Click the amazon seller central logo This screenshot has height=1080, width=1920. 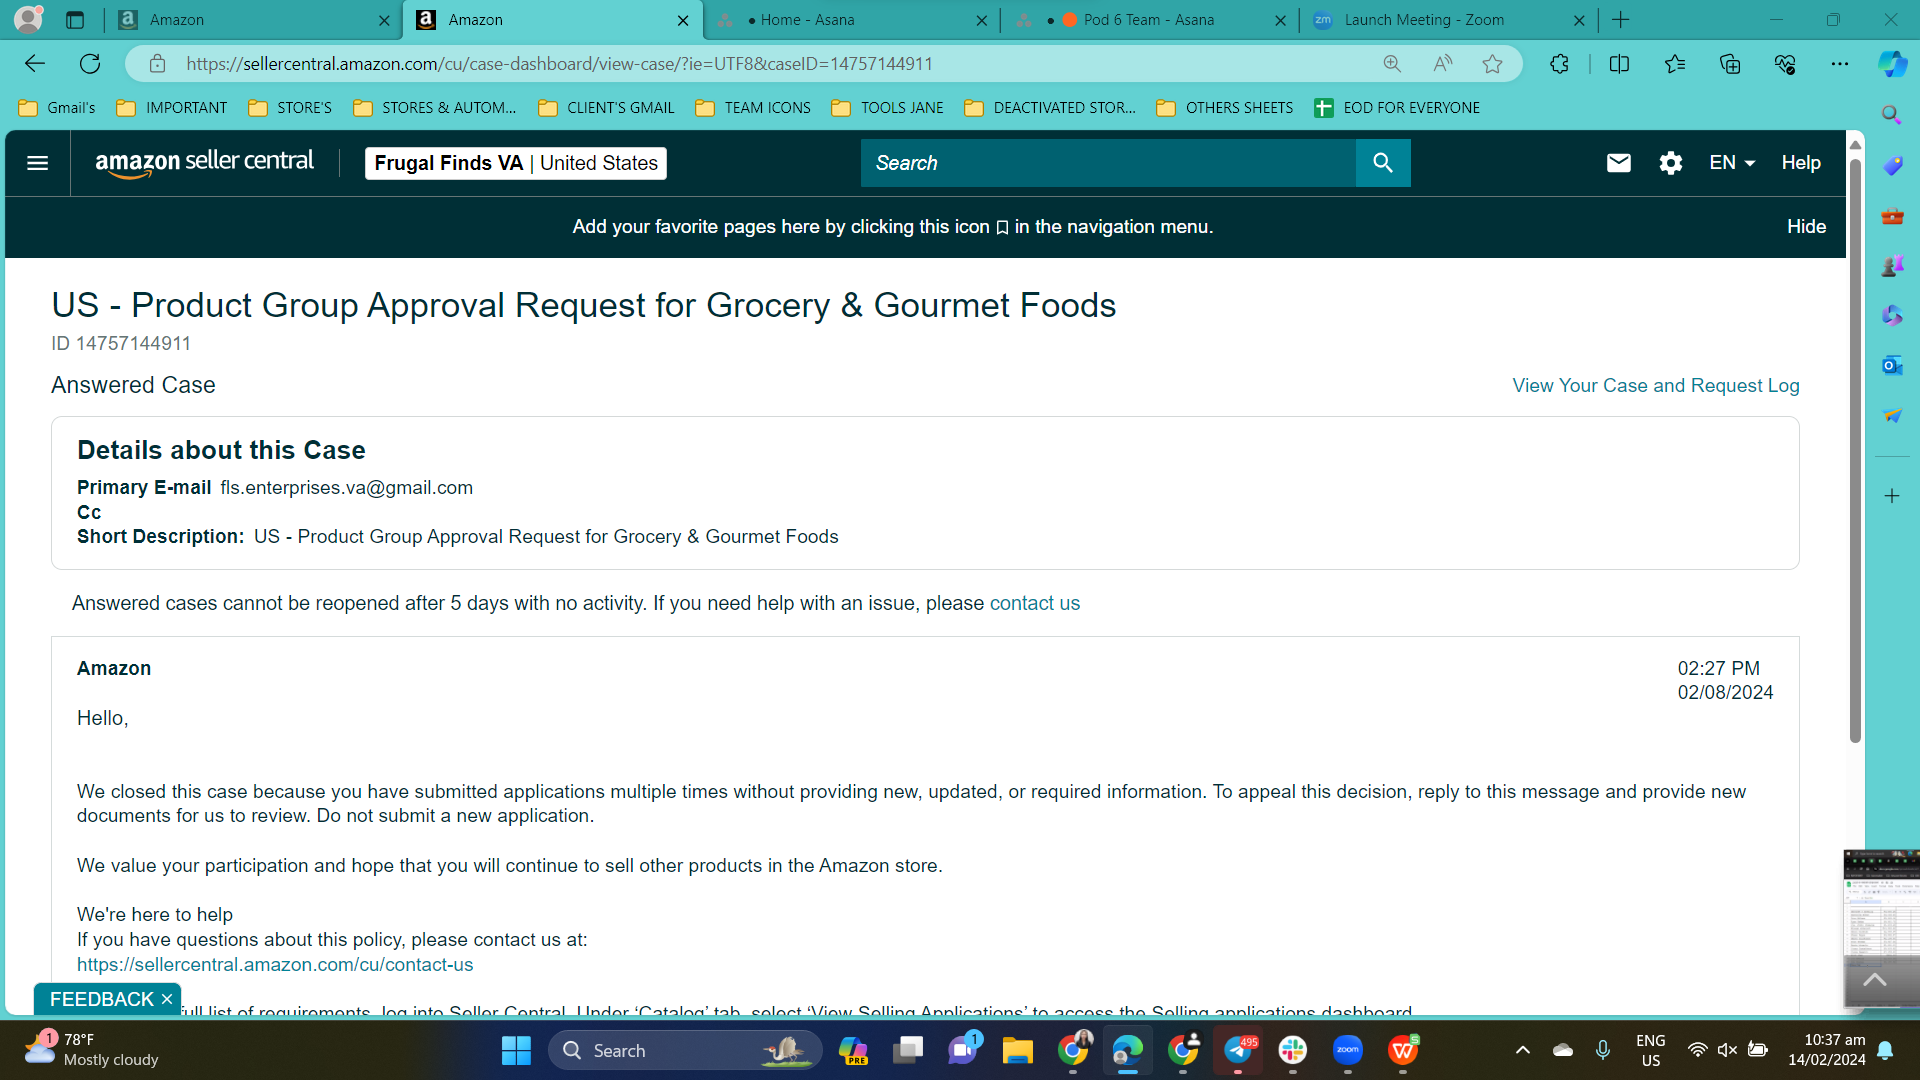pyautogui.click(x=204, y=163)
